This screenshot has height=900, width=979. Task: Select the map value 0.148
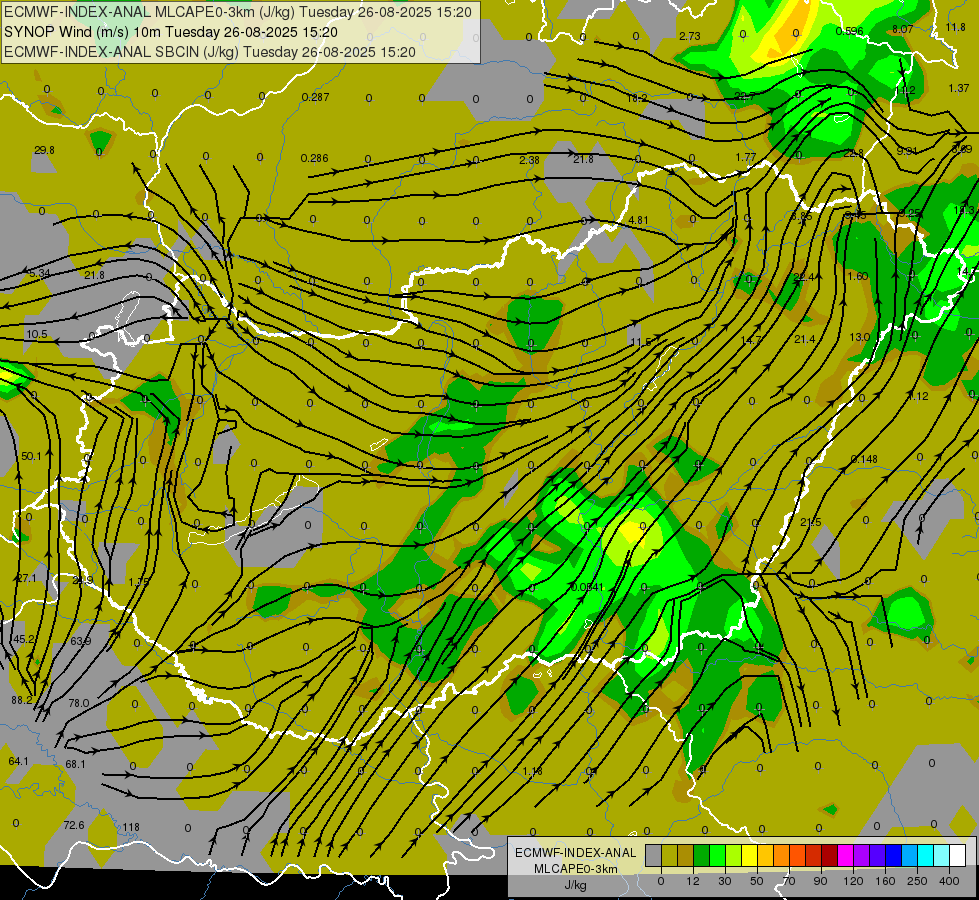(x=864, y=460)
